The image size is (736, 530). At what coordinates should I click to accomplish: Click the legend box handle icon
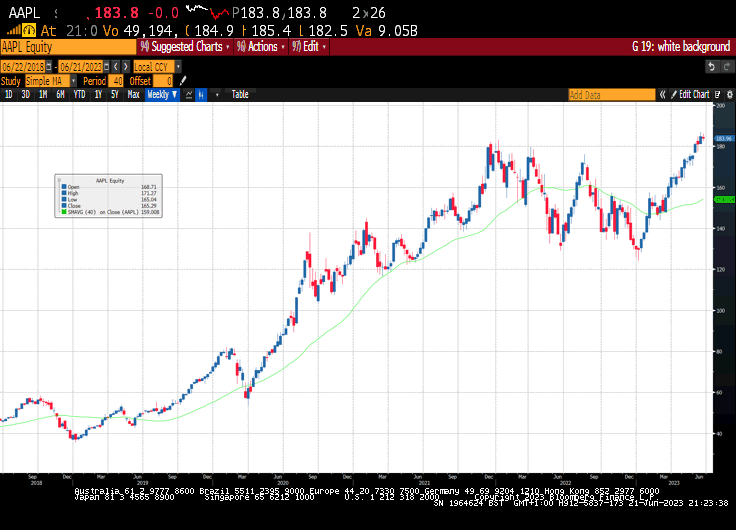(59, 180)
